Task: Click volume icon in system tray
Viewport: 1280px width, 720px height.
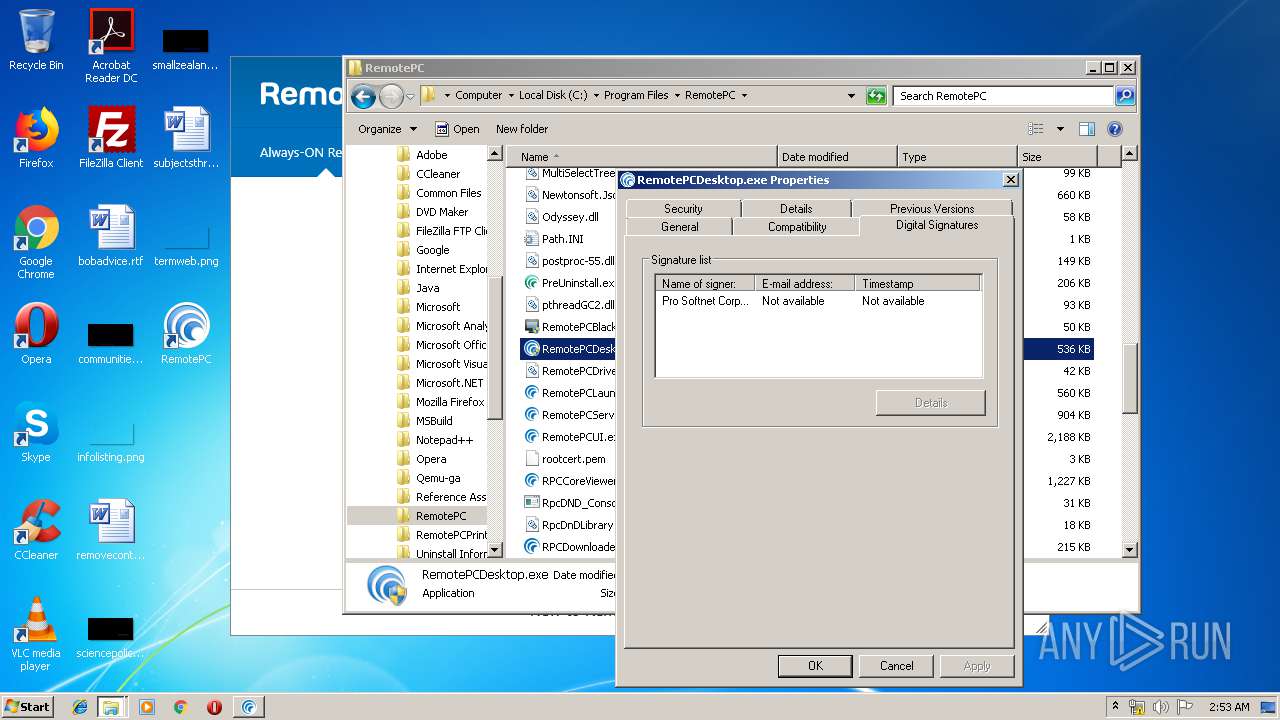Action: tap(1162, 707)
